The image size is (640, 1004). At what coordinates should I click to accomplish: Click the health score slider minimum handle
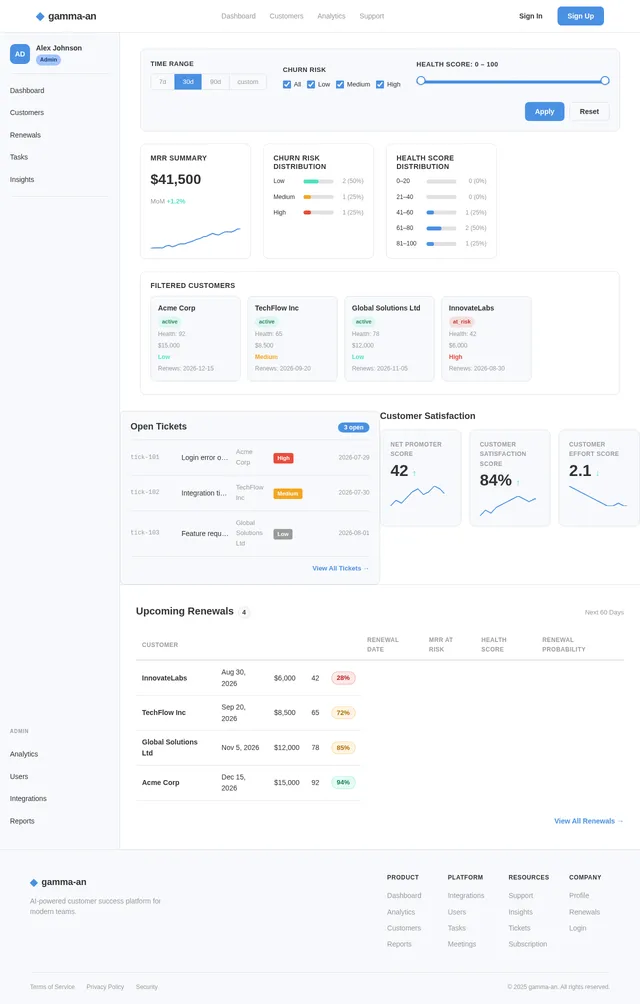[420, 81]
